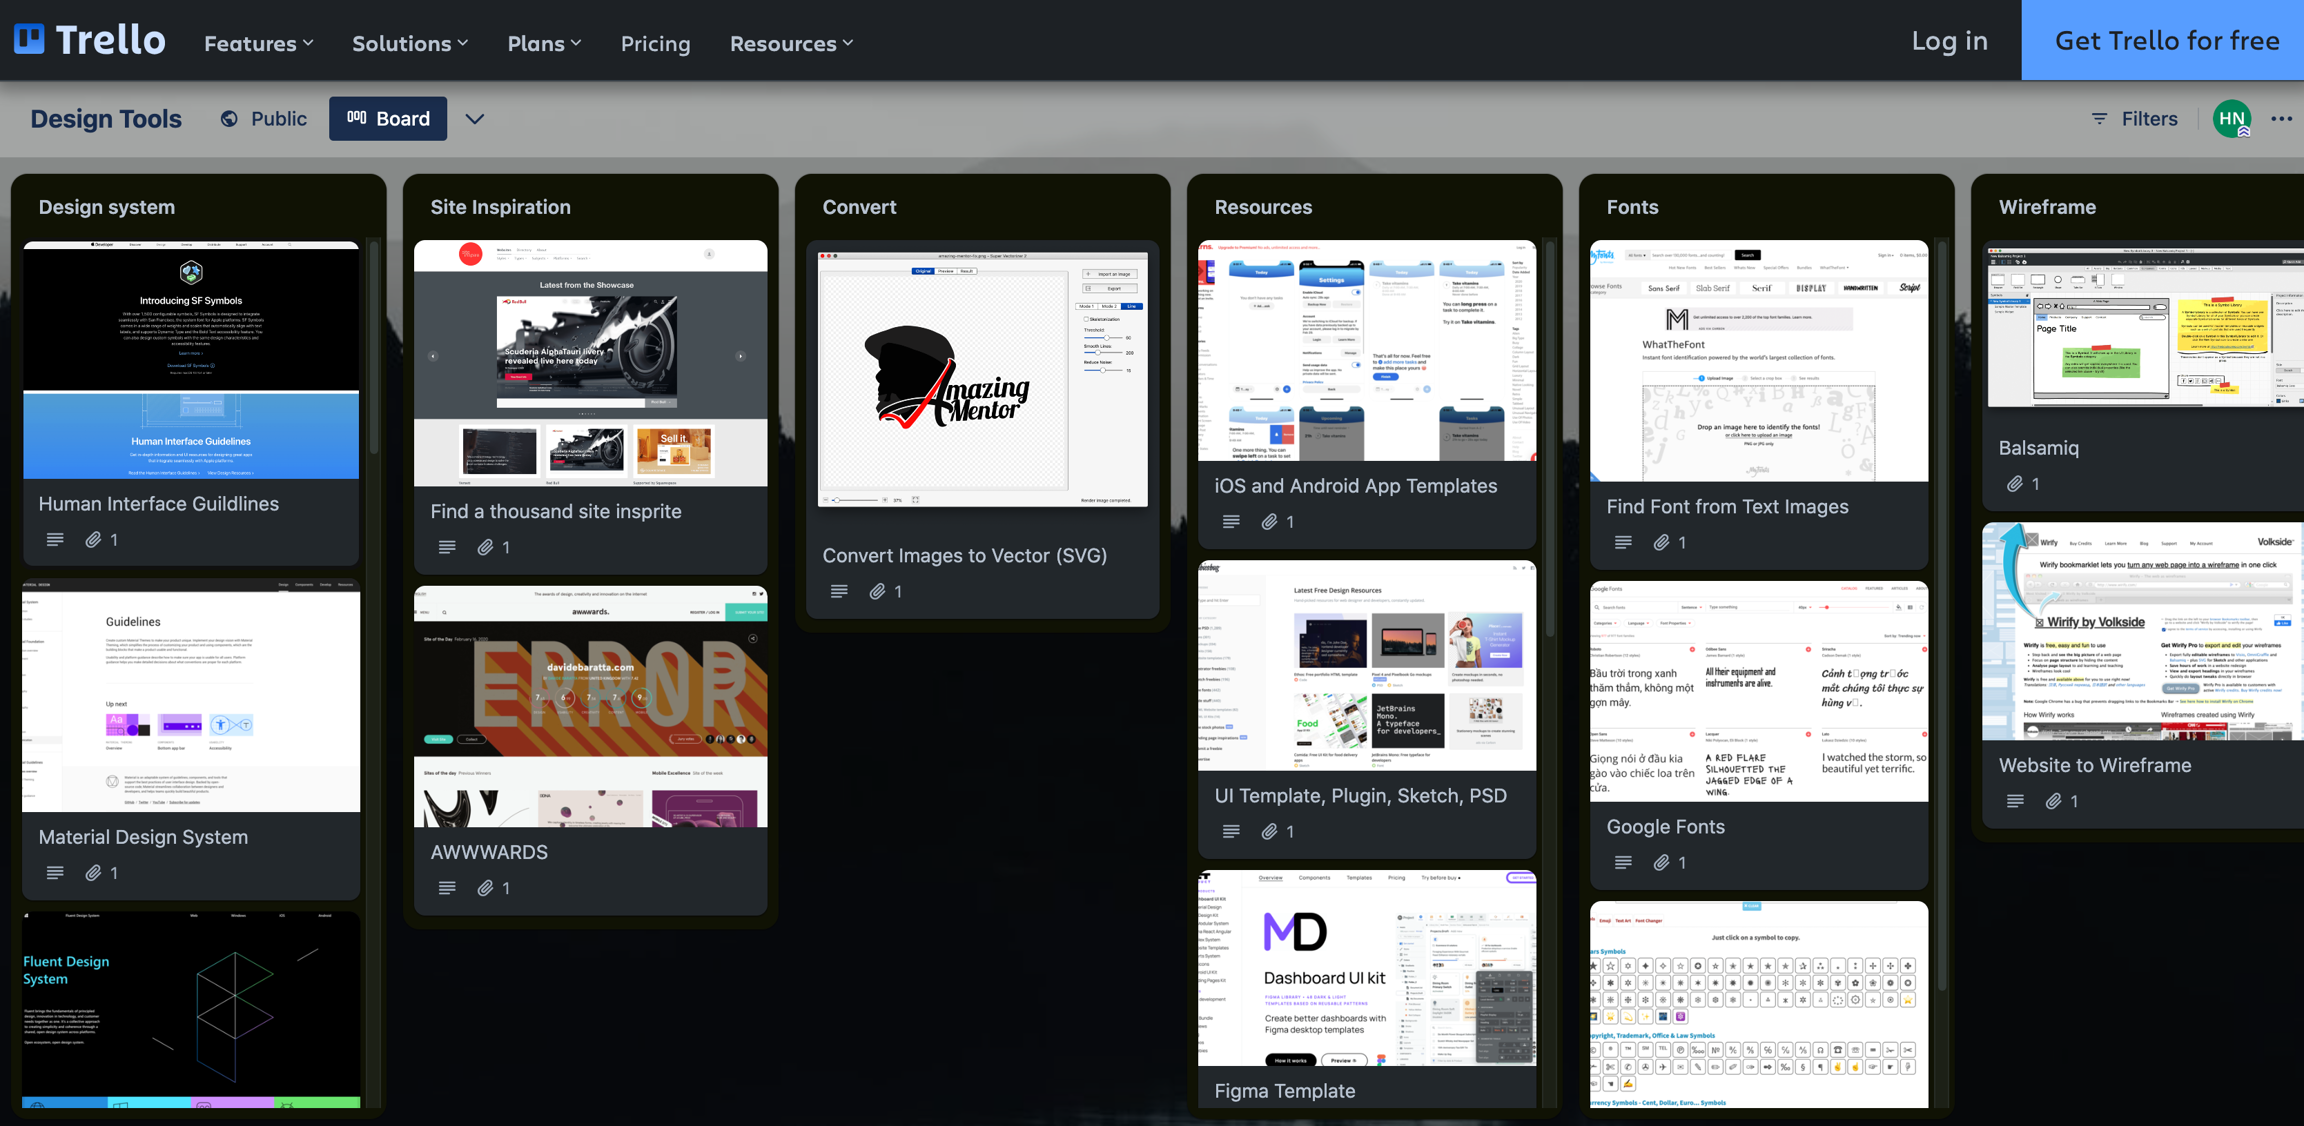The image size is (2304, 1126).
Task: Open the three-dot board menu
Action: pyautogui.click(x=2281, y=119)
